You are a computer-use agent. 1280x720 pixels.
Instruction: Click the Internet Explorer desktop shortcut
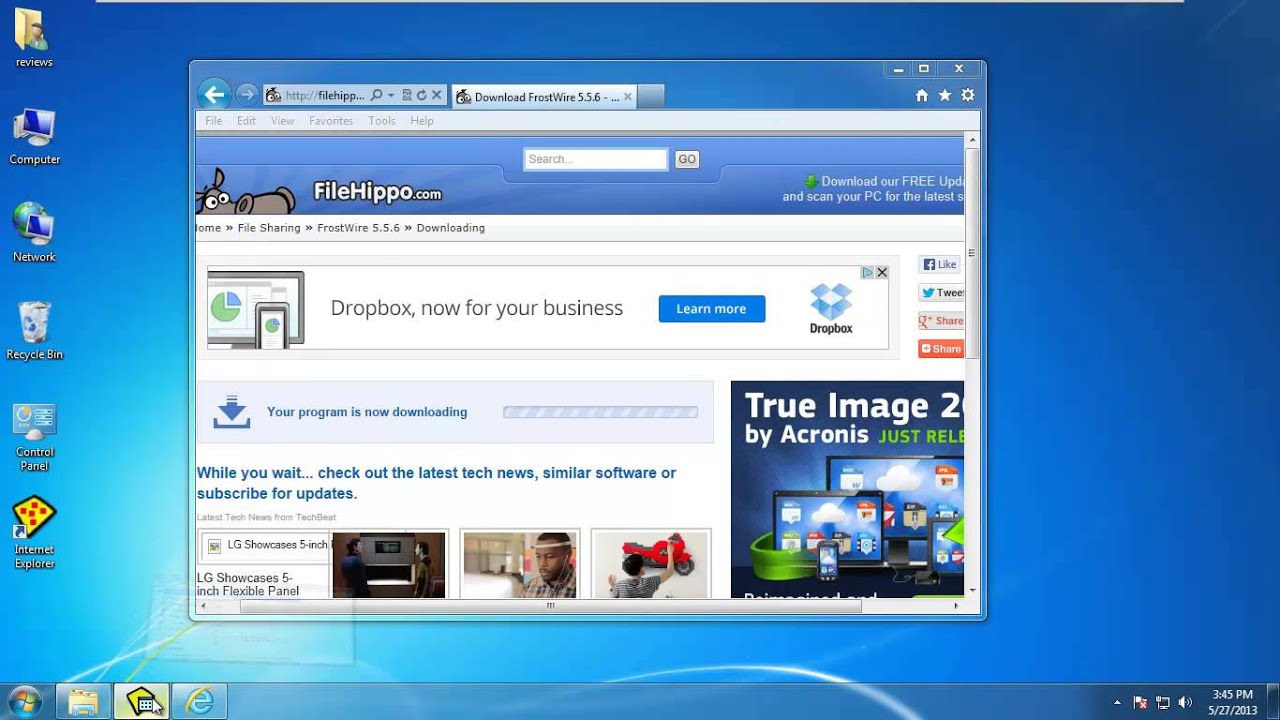click(34, 534)
